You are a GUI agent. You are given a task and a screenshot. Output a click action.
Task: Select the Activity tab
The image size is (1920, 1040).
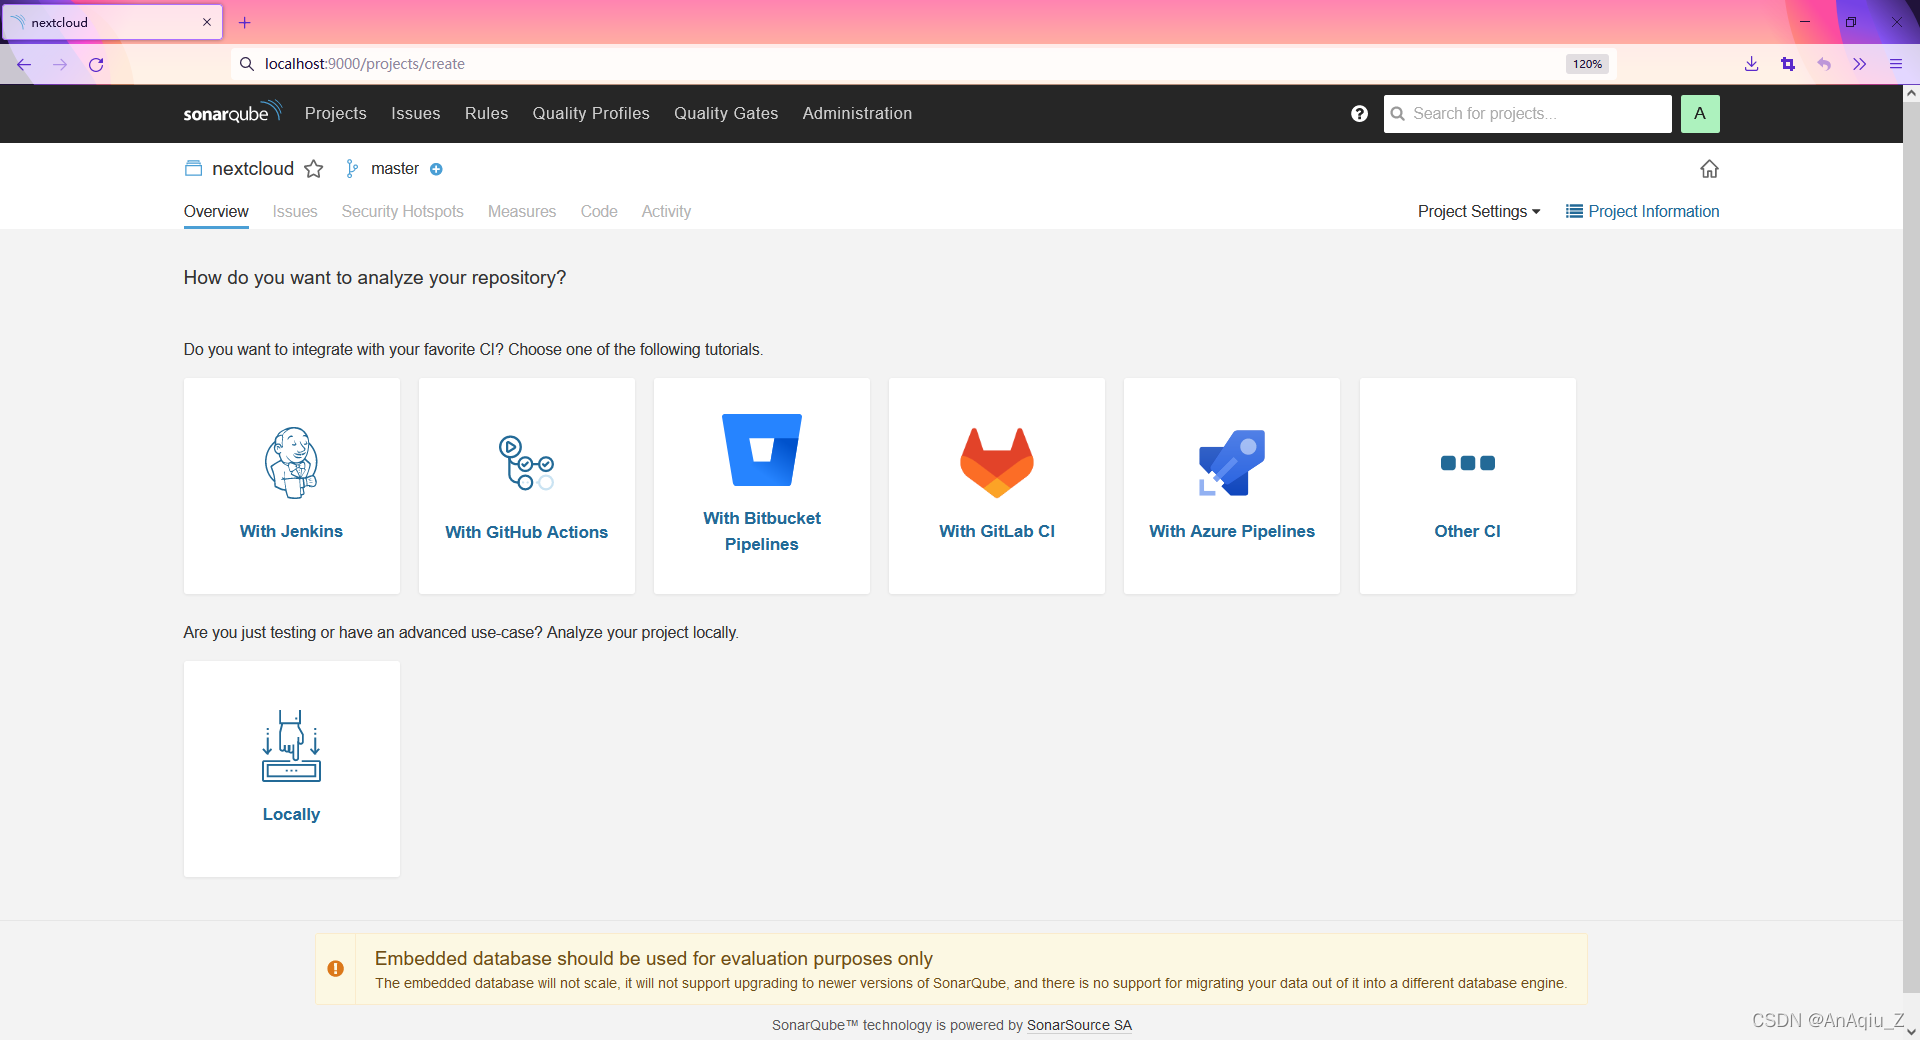pos(666,211)
